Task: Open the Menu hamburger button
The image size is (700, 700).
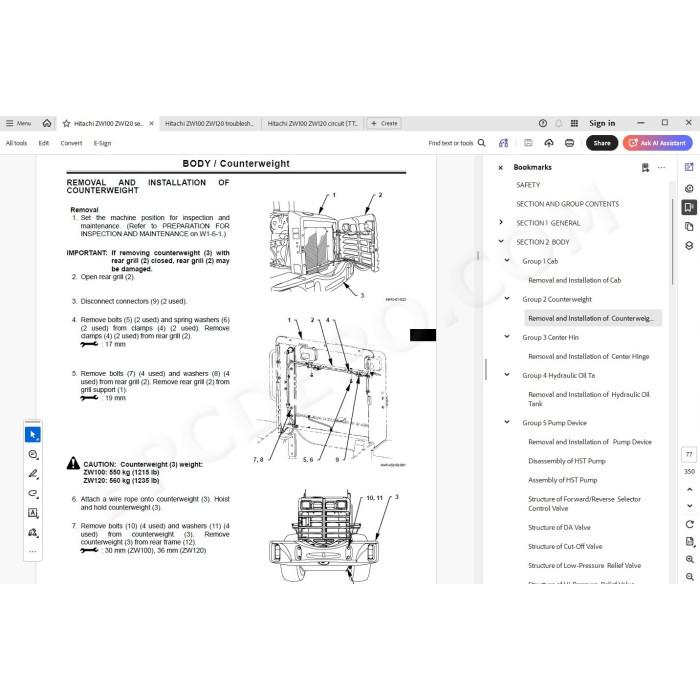Action: pos(18,123)
